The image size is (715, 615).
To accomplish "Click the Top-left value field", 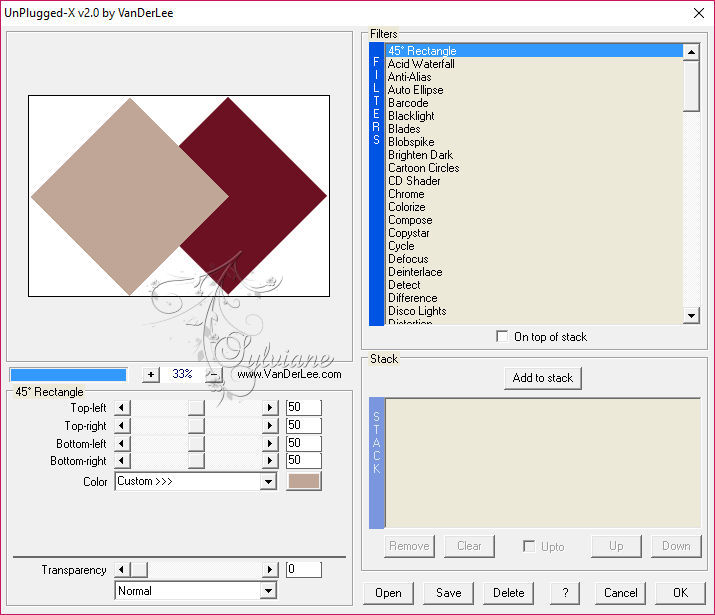I will pos(304,407).
